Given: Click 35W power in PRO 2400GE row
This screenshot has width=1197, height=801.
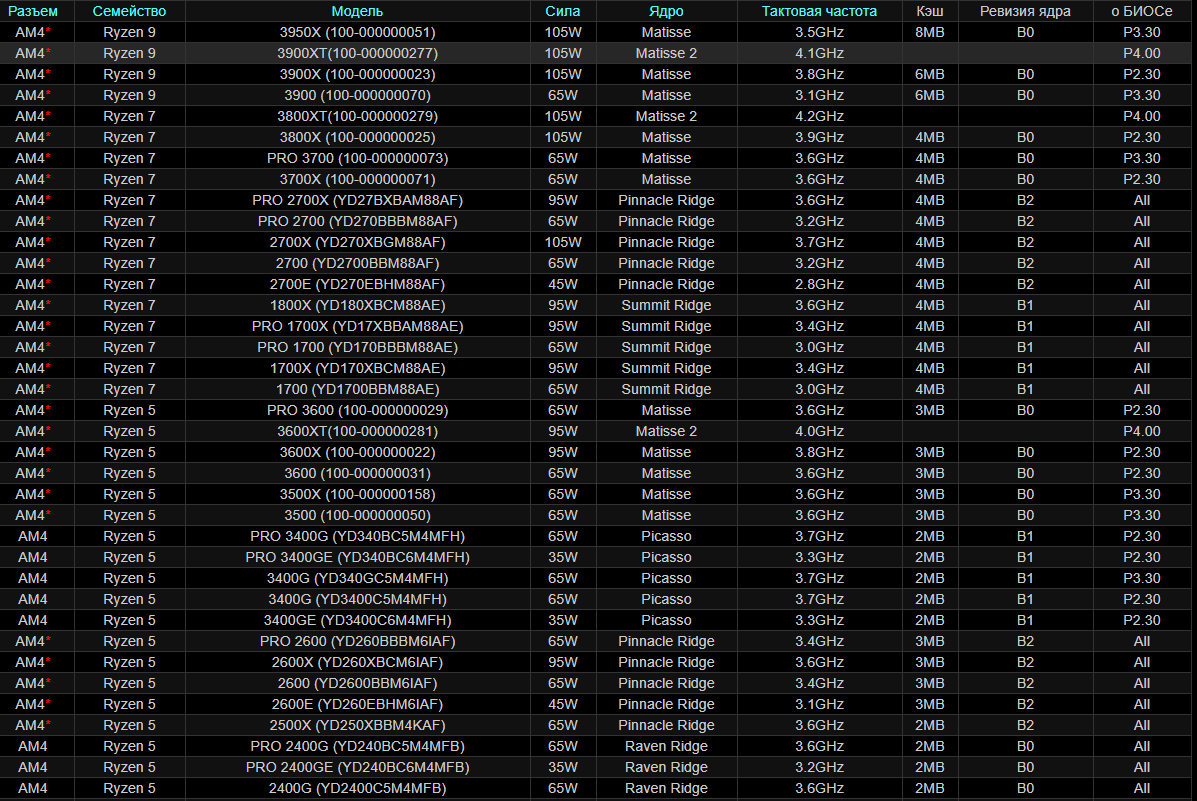Looking at the screenshot, I should 563,767.
